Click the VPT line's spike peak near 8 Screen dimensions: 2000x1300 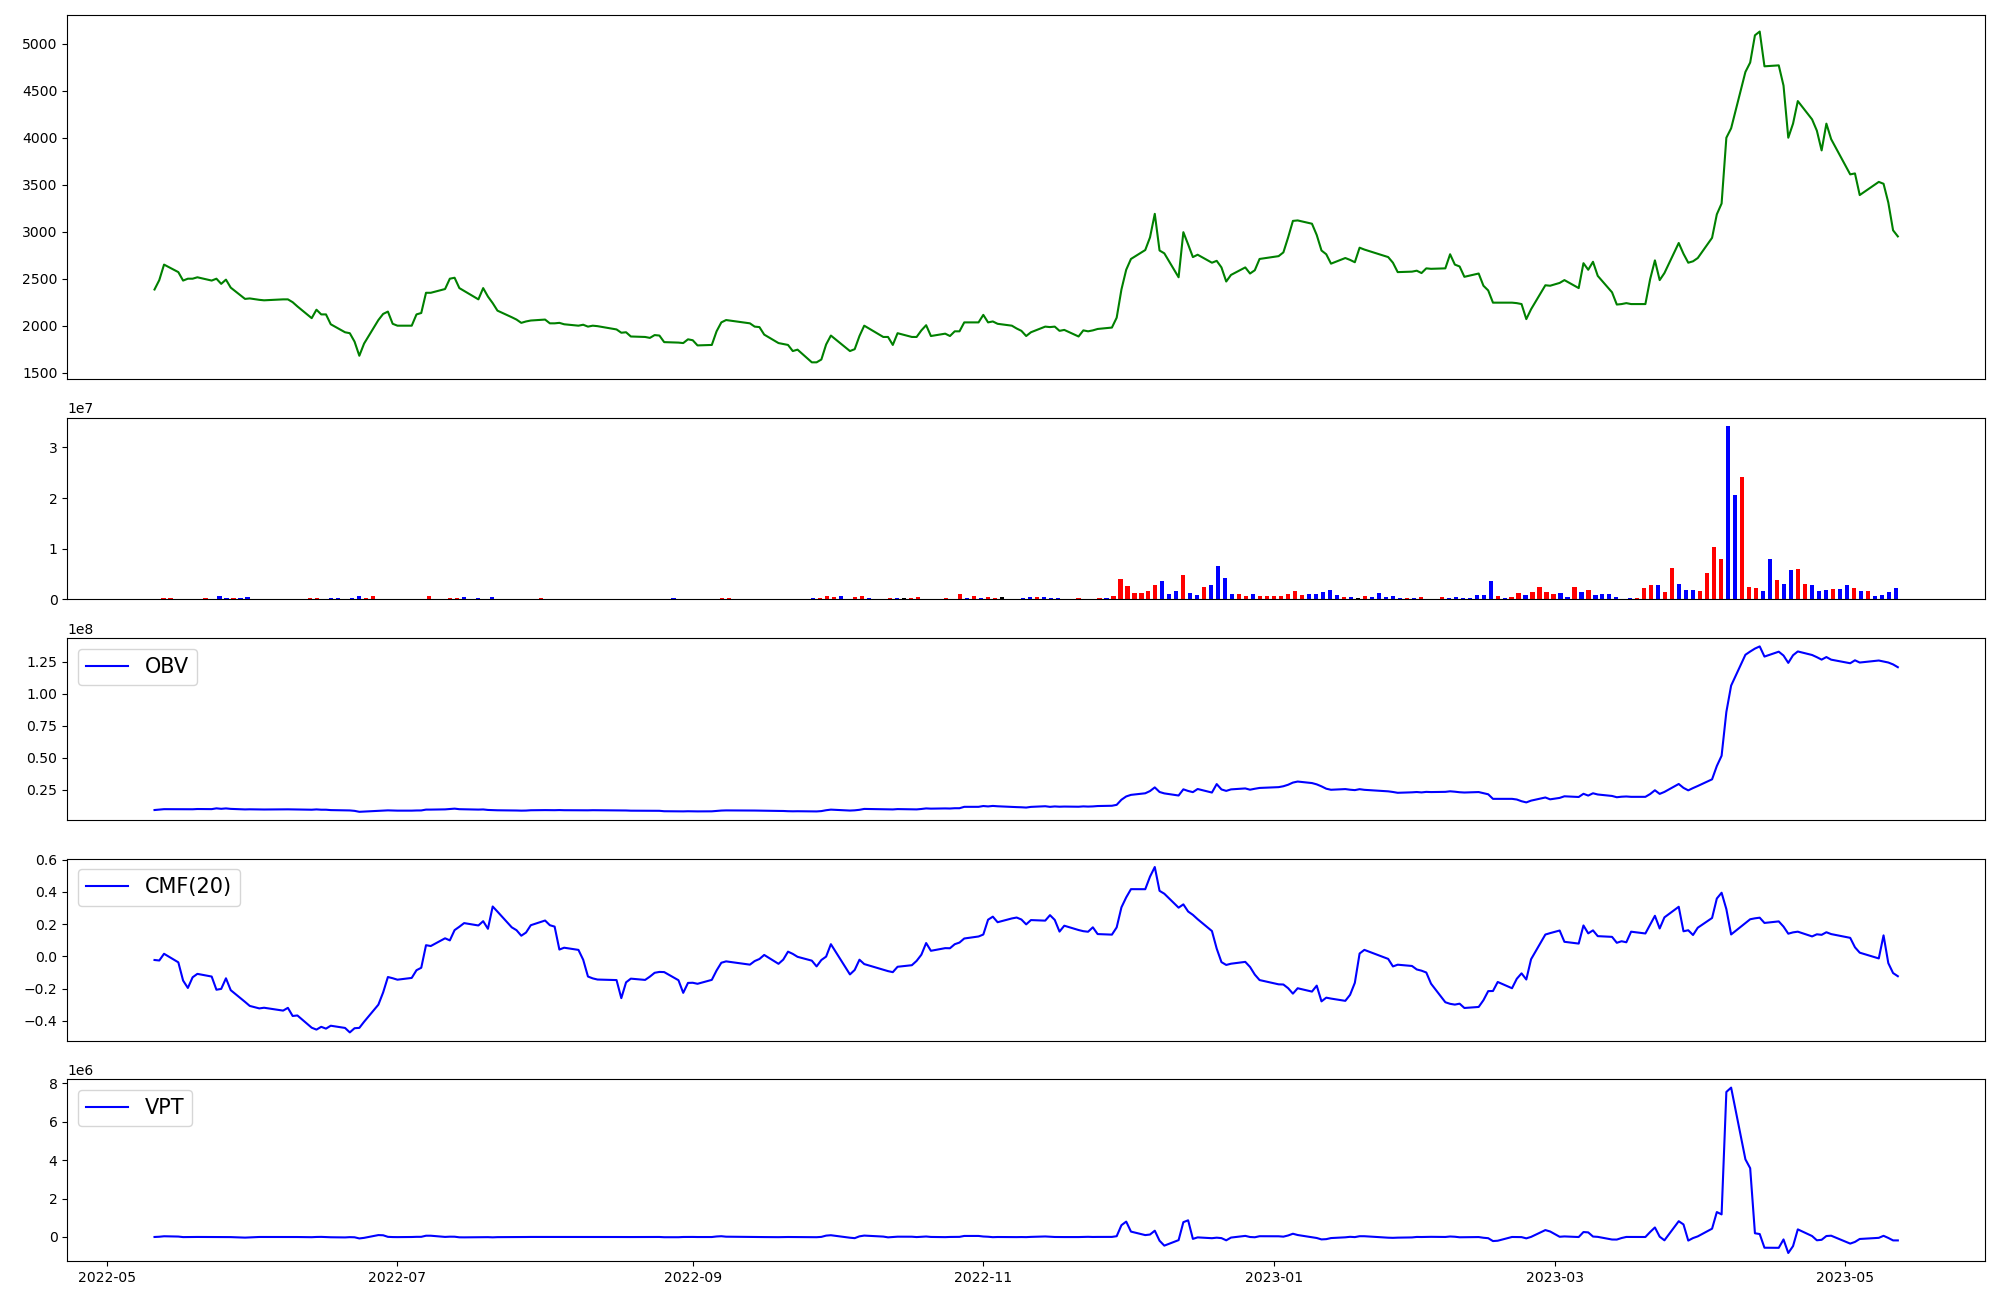tap(1731, 1088)
